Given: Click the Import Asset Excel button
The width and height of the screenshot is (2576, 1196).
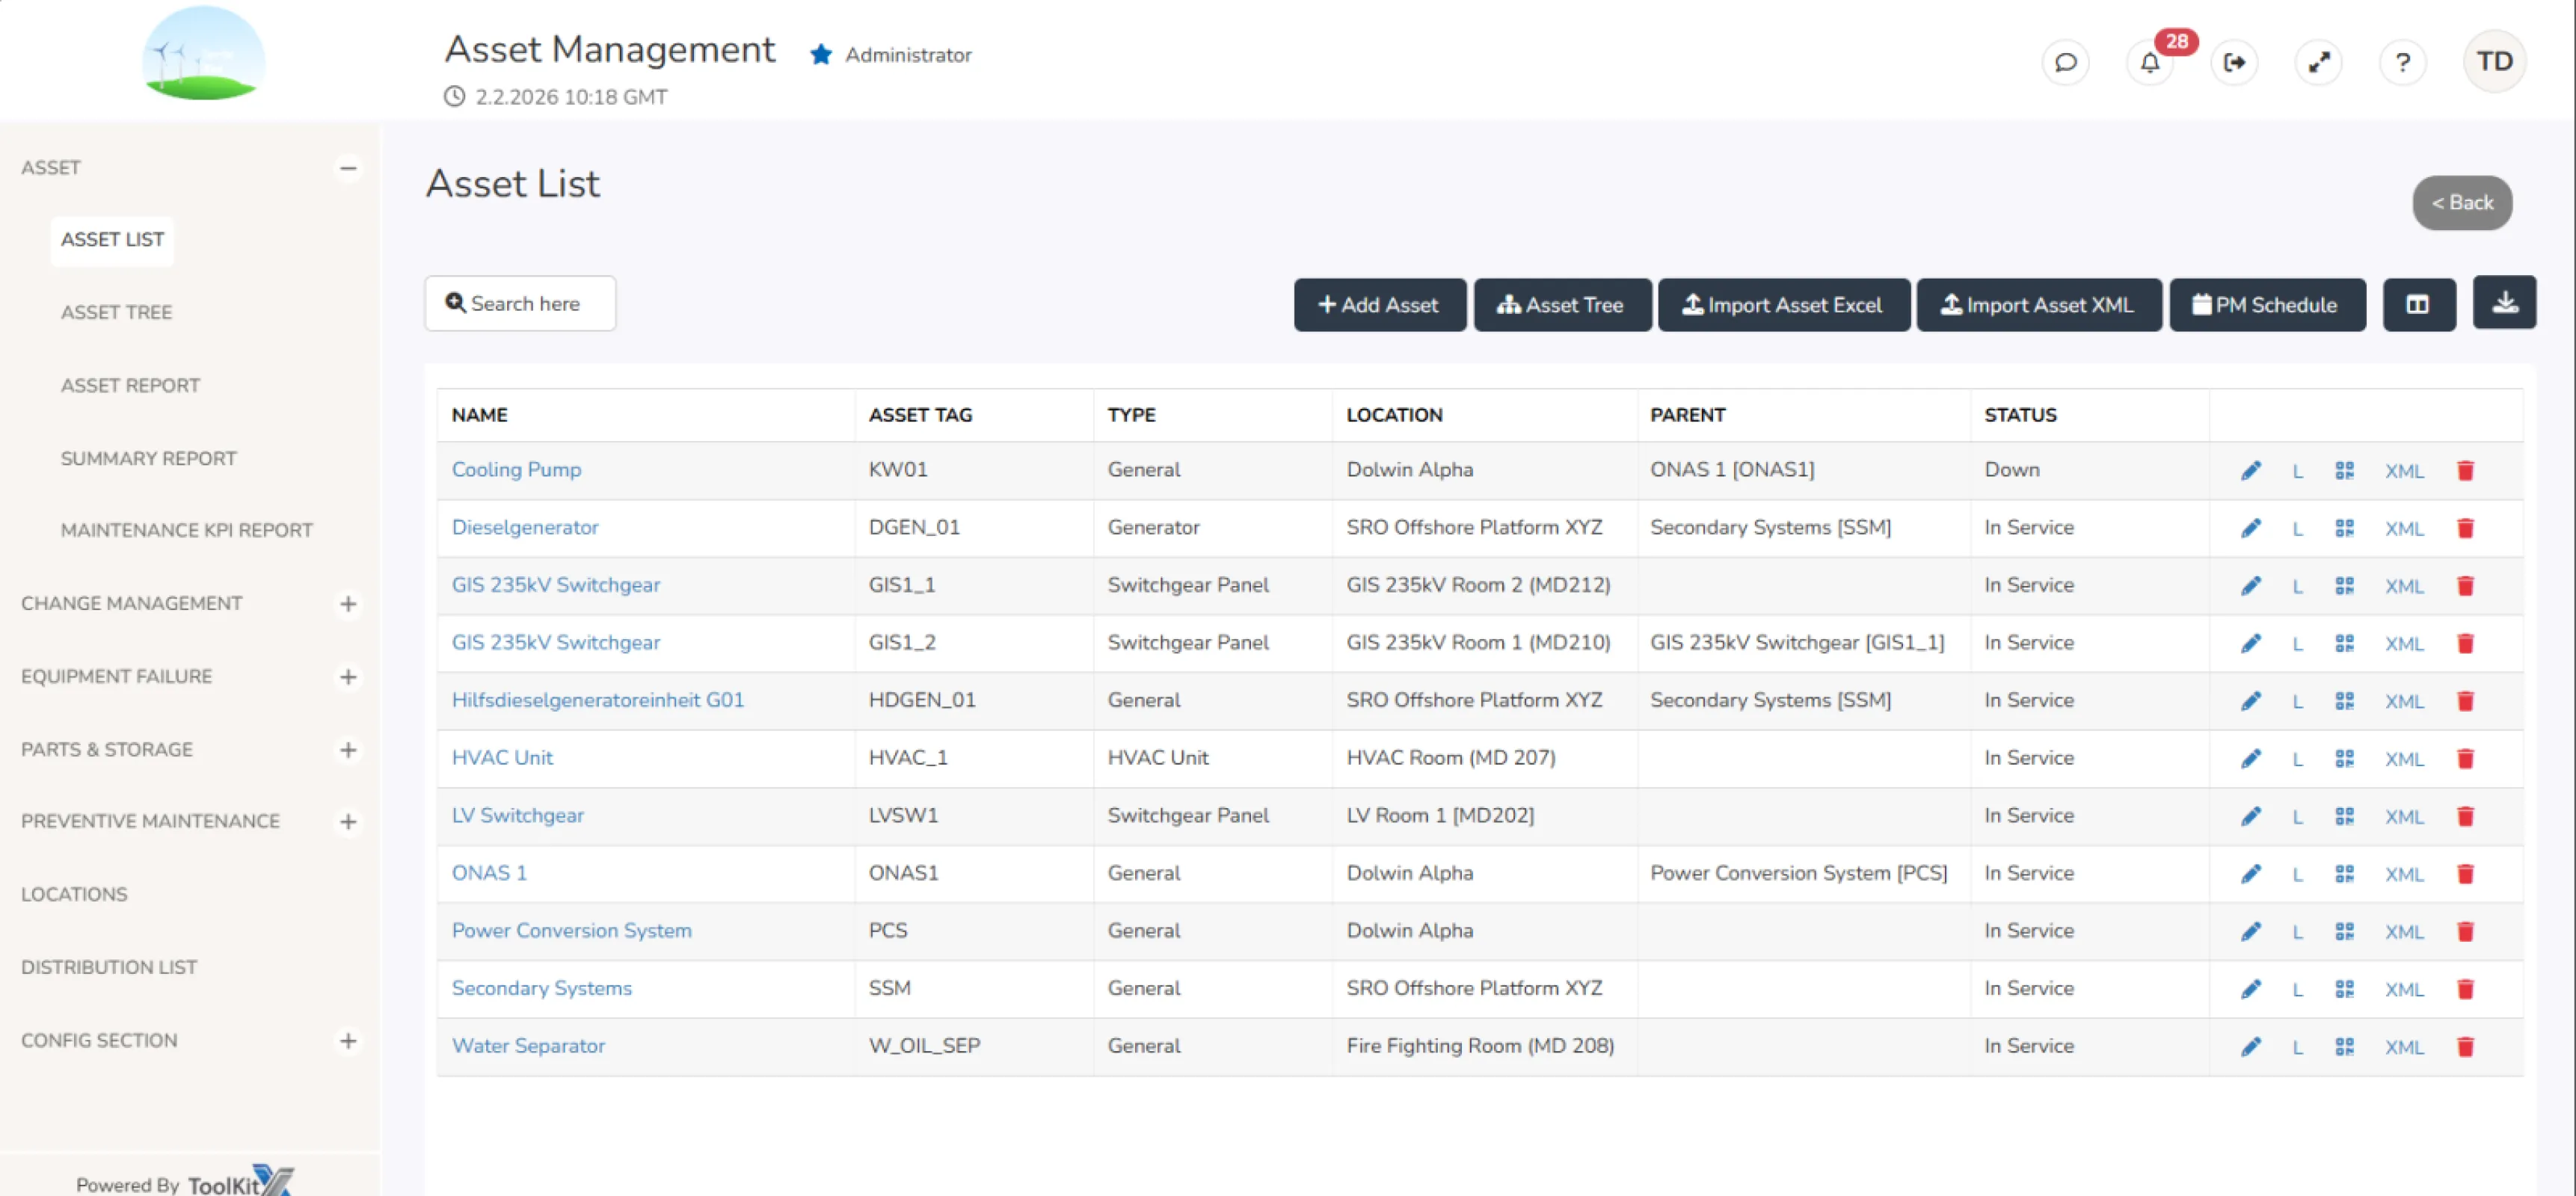Looking at the screenshot, I should coord(1784,304).
